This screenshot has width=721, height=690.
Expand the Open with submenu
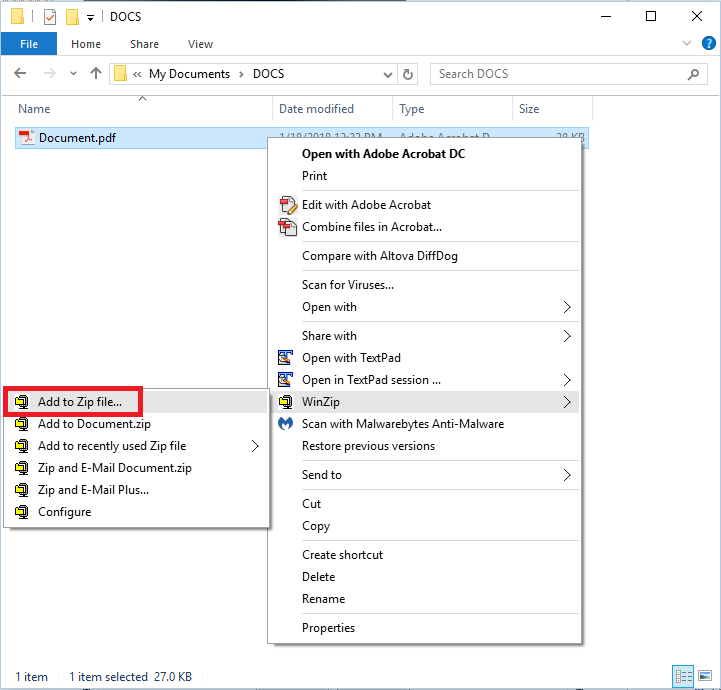[x=567, y=307]
